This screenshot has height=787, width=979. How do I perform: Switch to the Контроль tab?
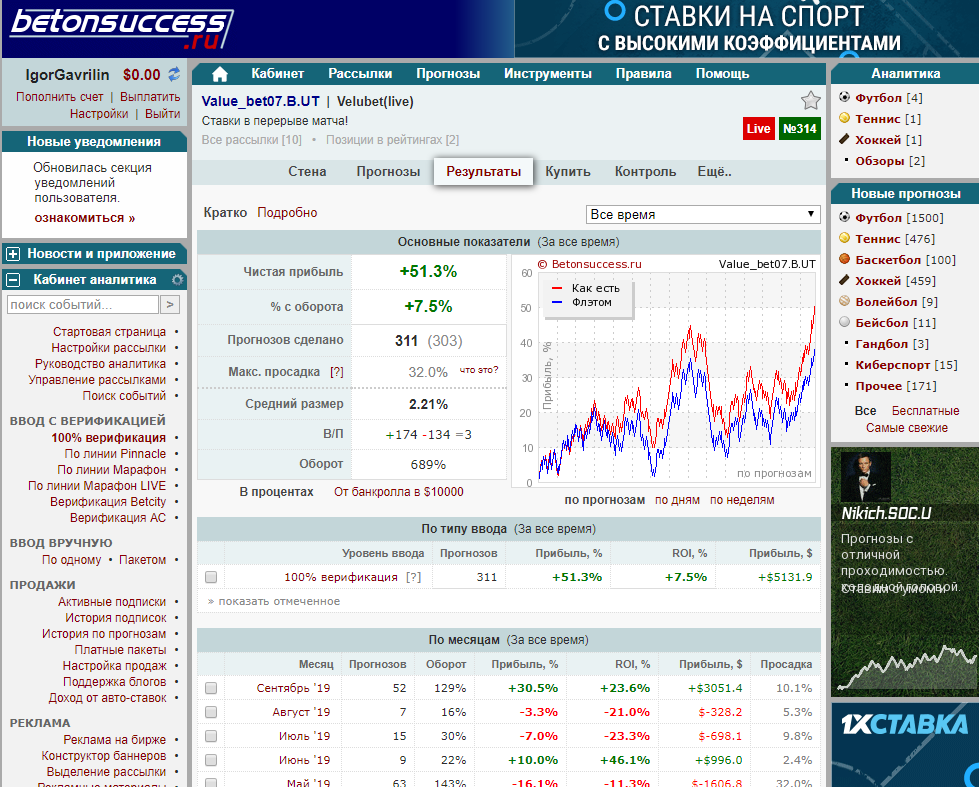tap(645, 171)
